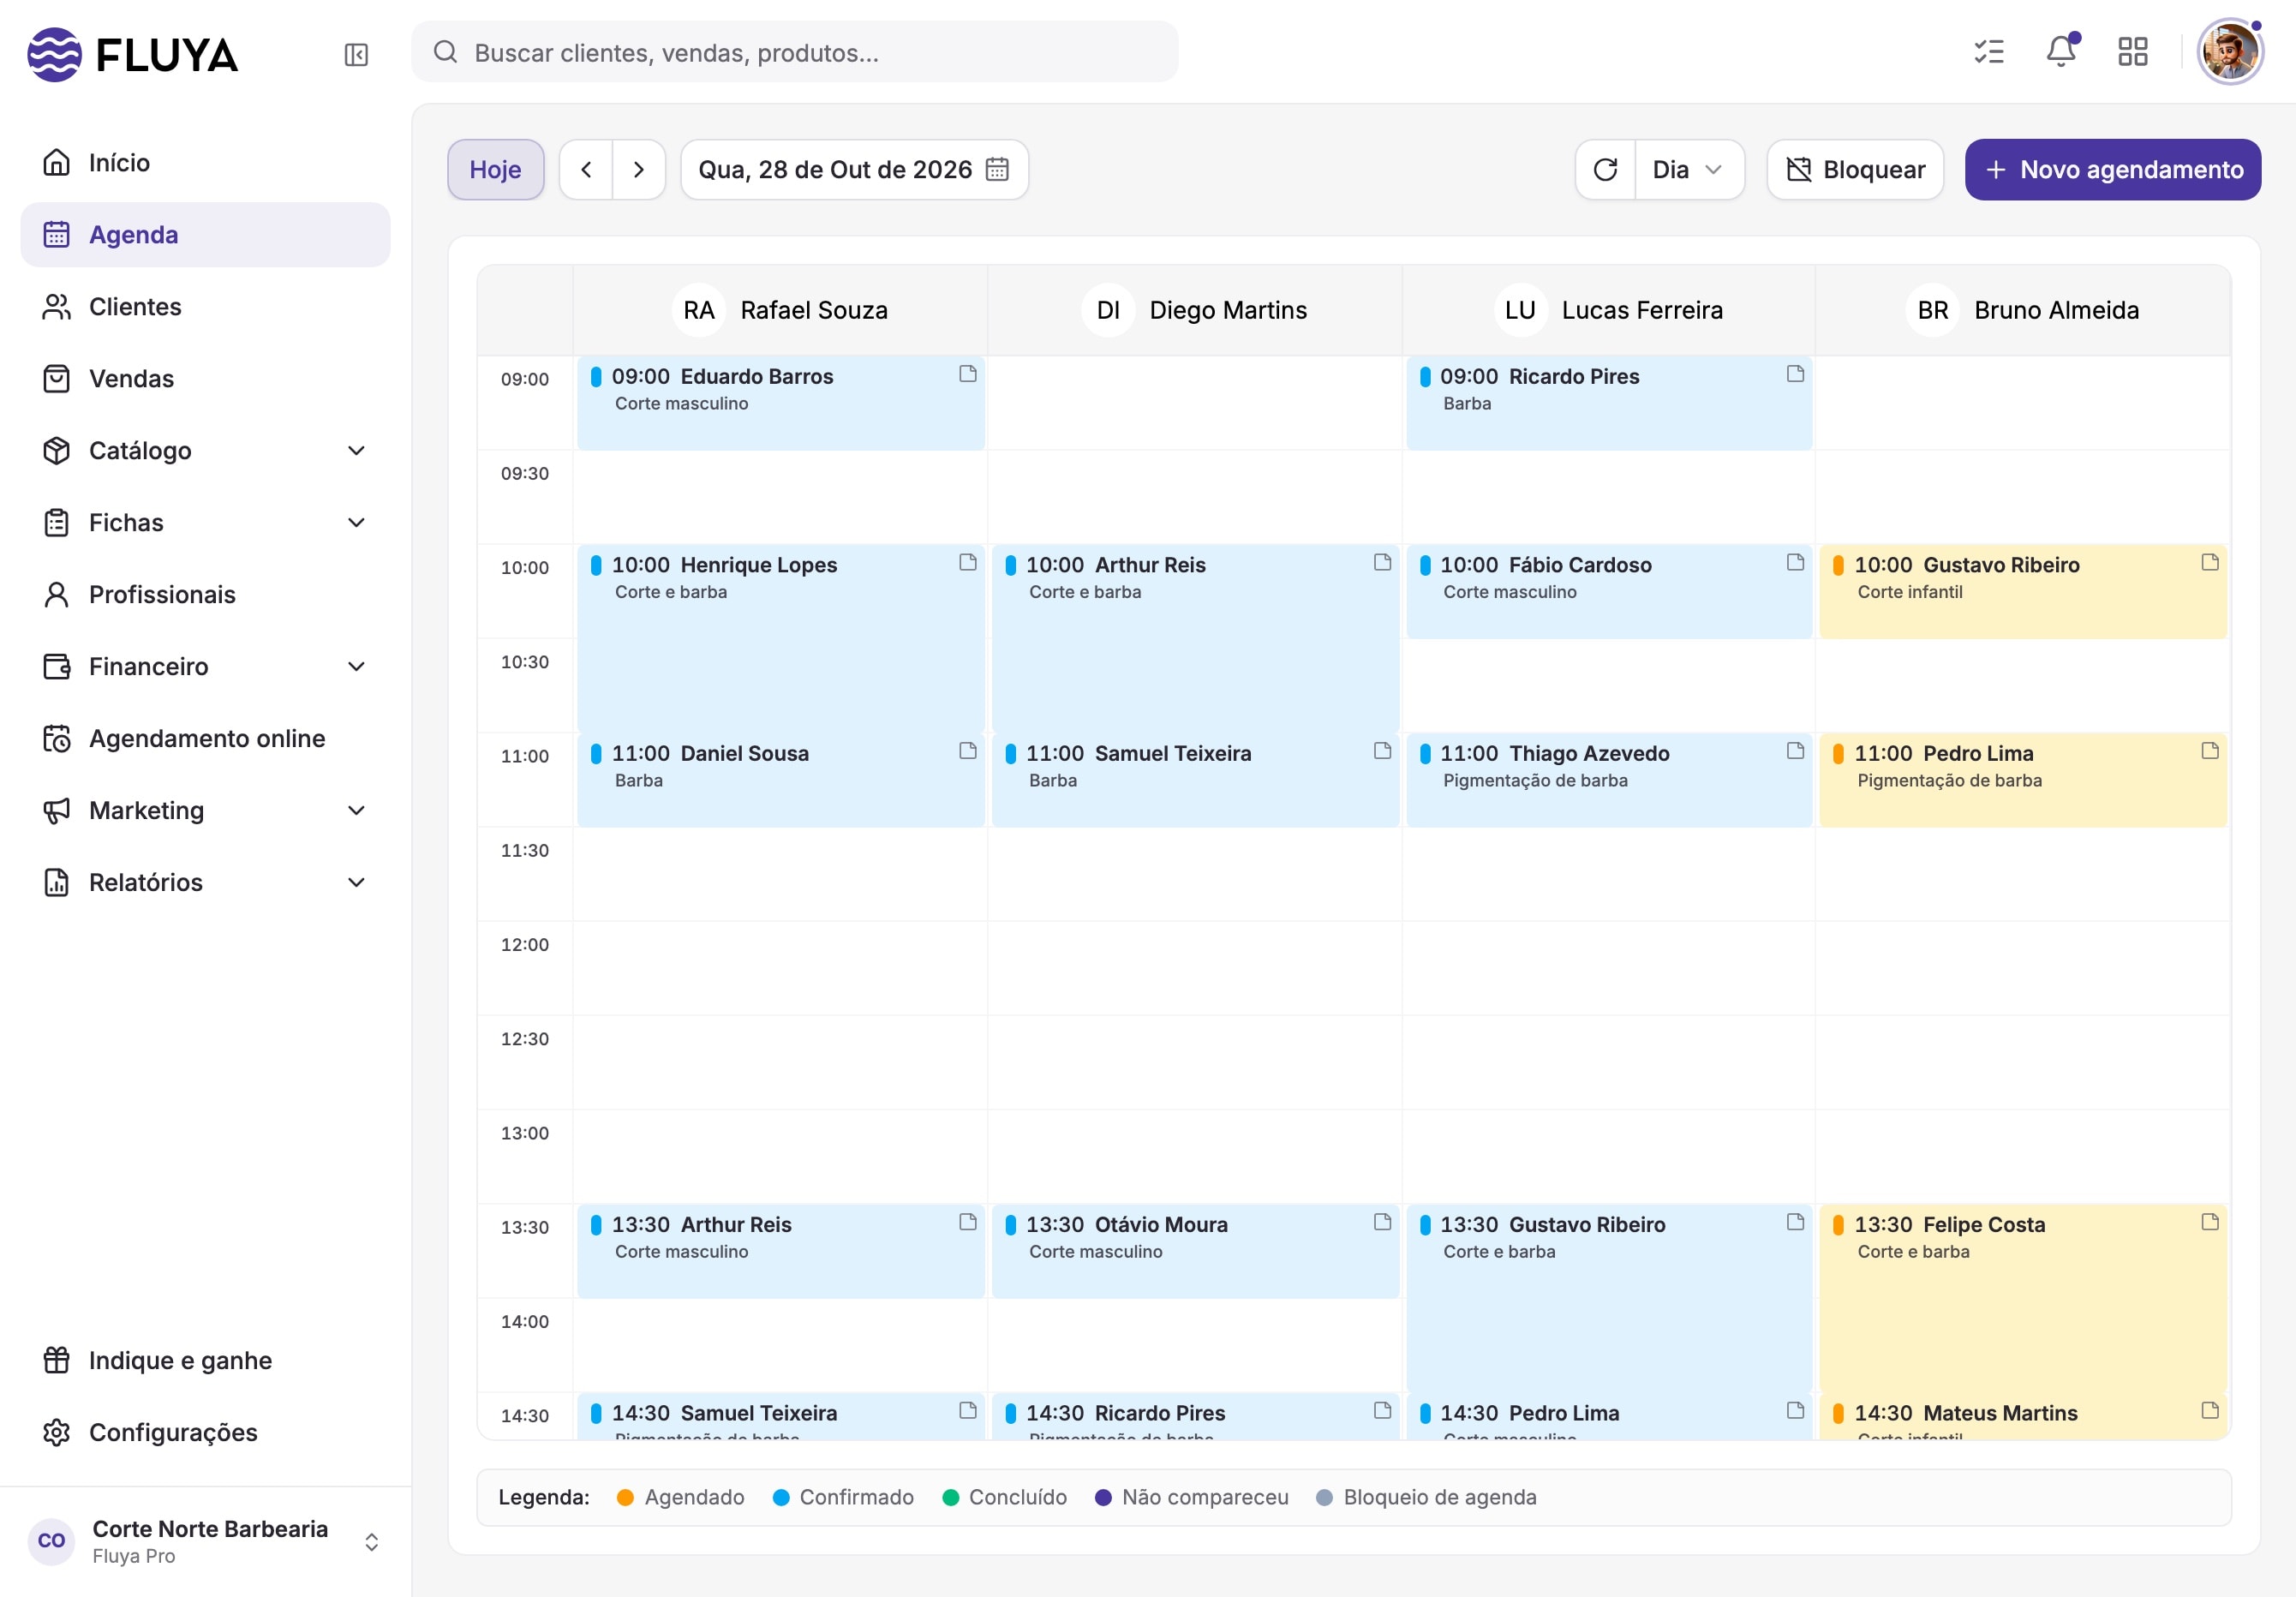Open the Henrique Lopes 10:00 appointment
This screenshot has width=2296, height=1597.
(781, 638)
